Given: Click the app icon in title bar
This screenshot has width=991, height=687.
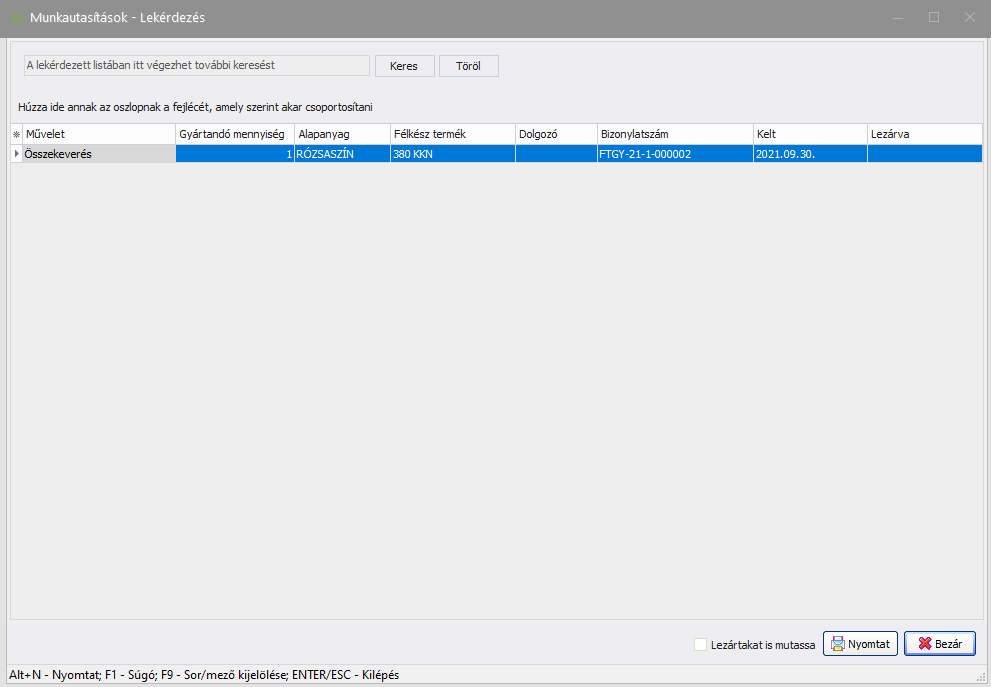Looking at the screenshot, I should click(x=17, y=17).
